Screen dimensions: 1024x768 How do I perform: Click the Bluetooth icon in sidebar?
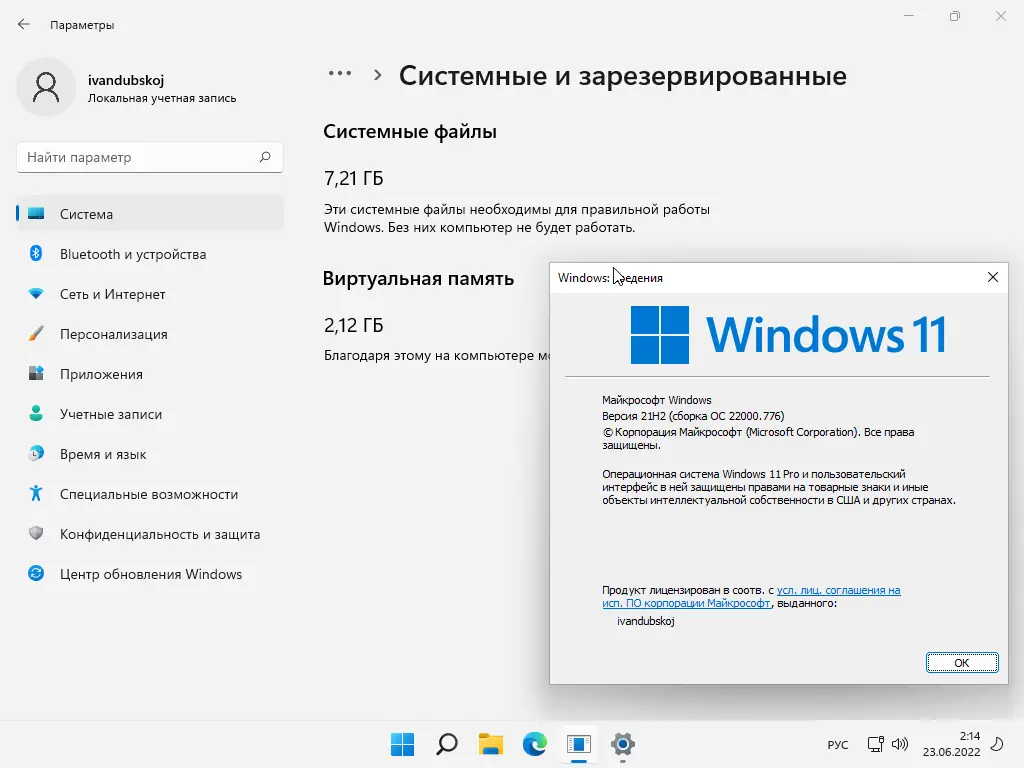pos(36,253)
